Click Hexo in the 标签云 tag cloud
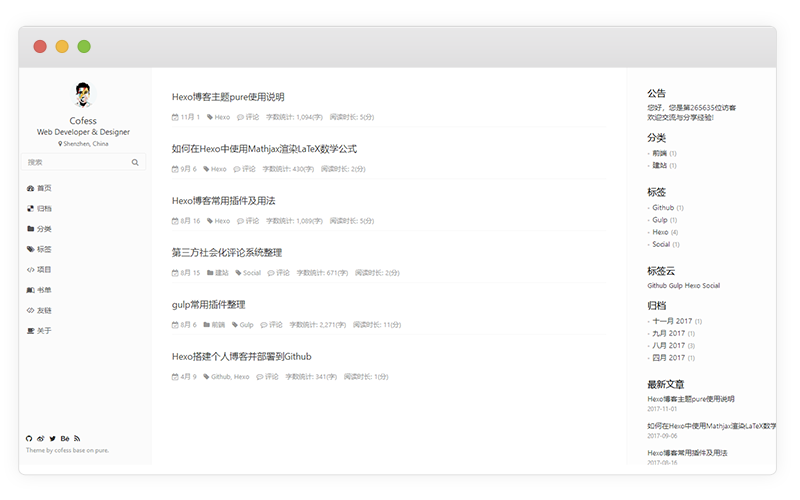The image size is (800, 500). pos(692,286)
